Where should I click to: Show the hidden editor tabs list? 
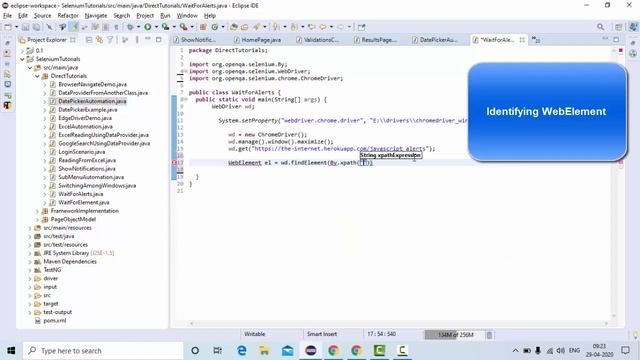[x=536, y=40]
